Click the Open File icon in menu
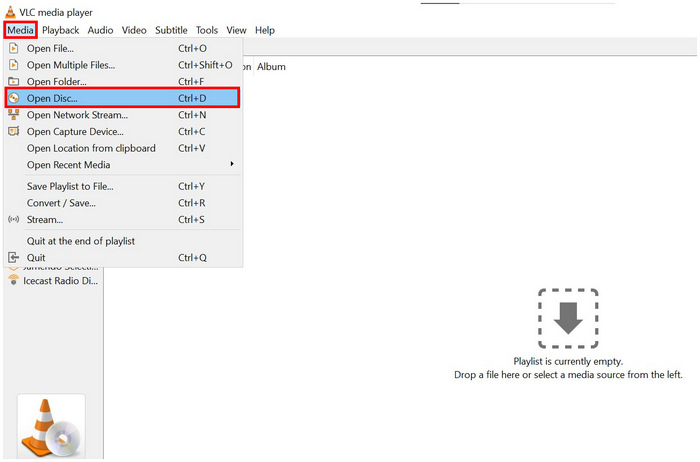 tap(14, 48)
